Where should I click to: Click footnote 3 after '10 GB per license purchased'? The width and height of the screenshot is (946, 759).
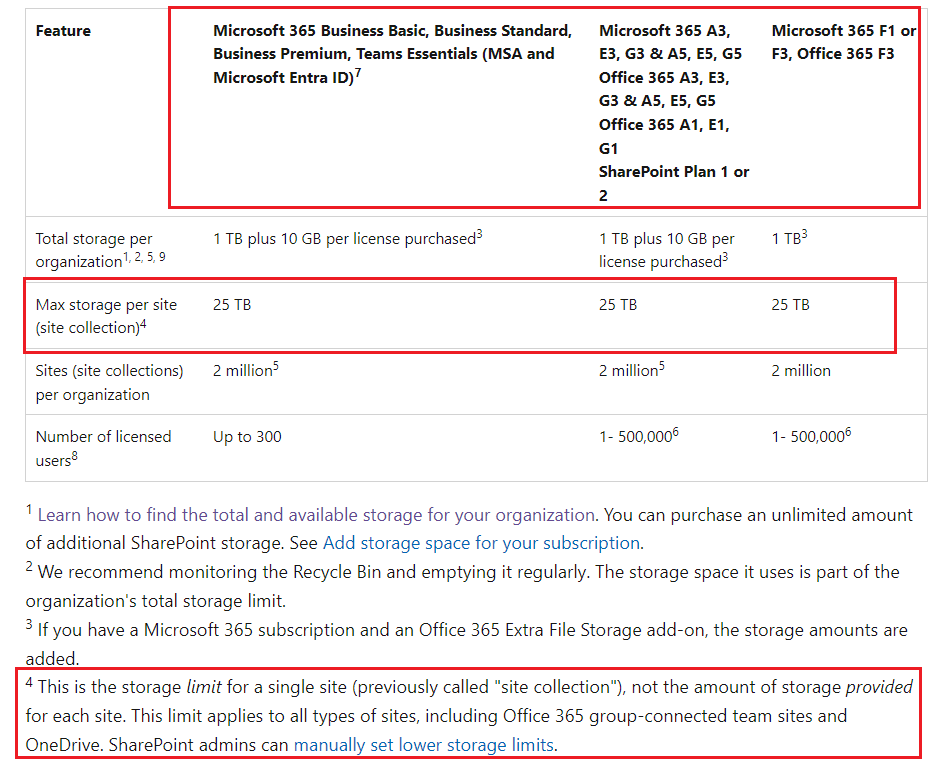[x=478, y=233]
